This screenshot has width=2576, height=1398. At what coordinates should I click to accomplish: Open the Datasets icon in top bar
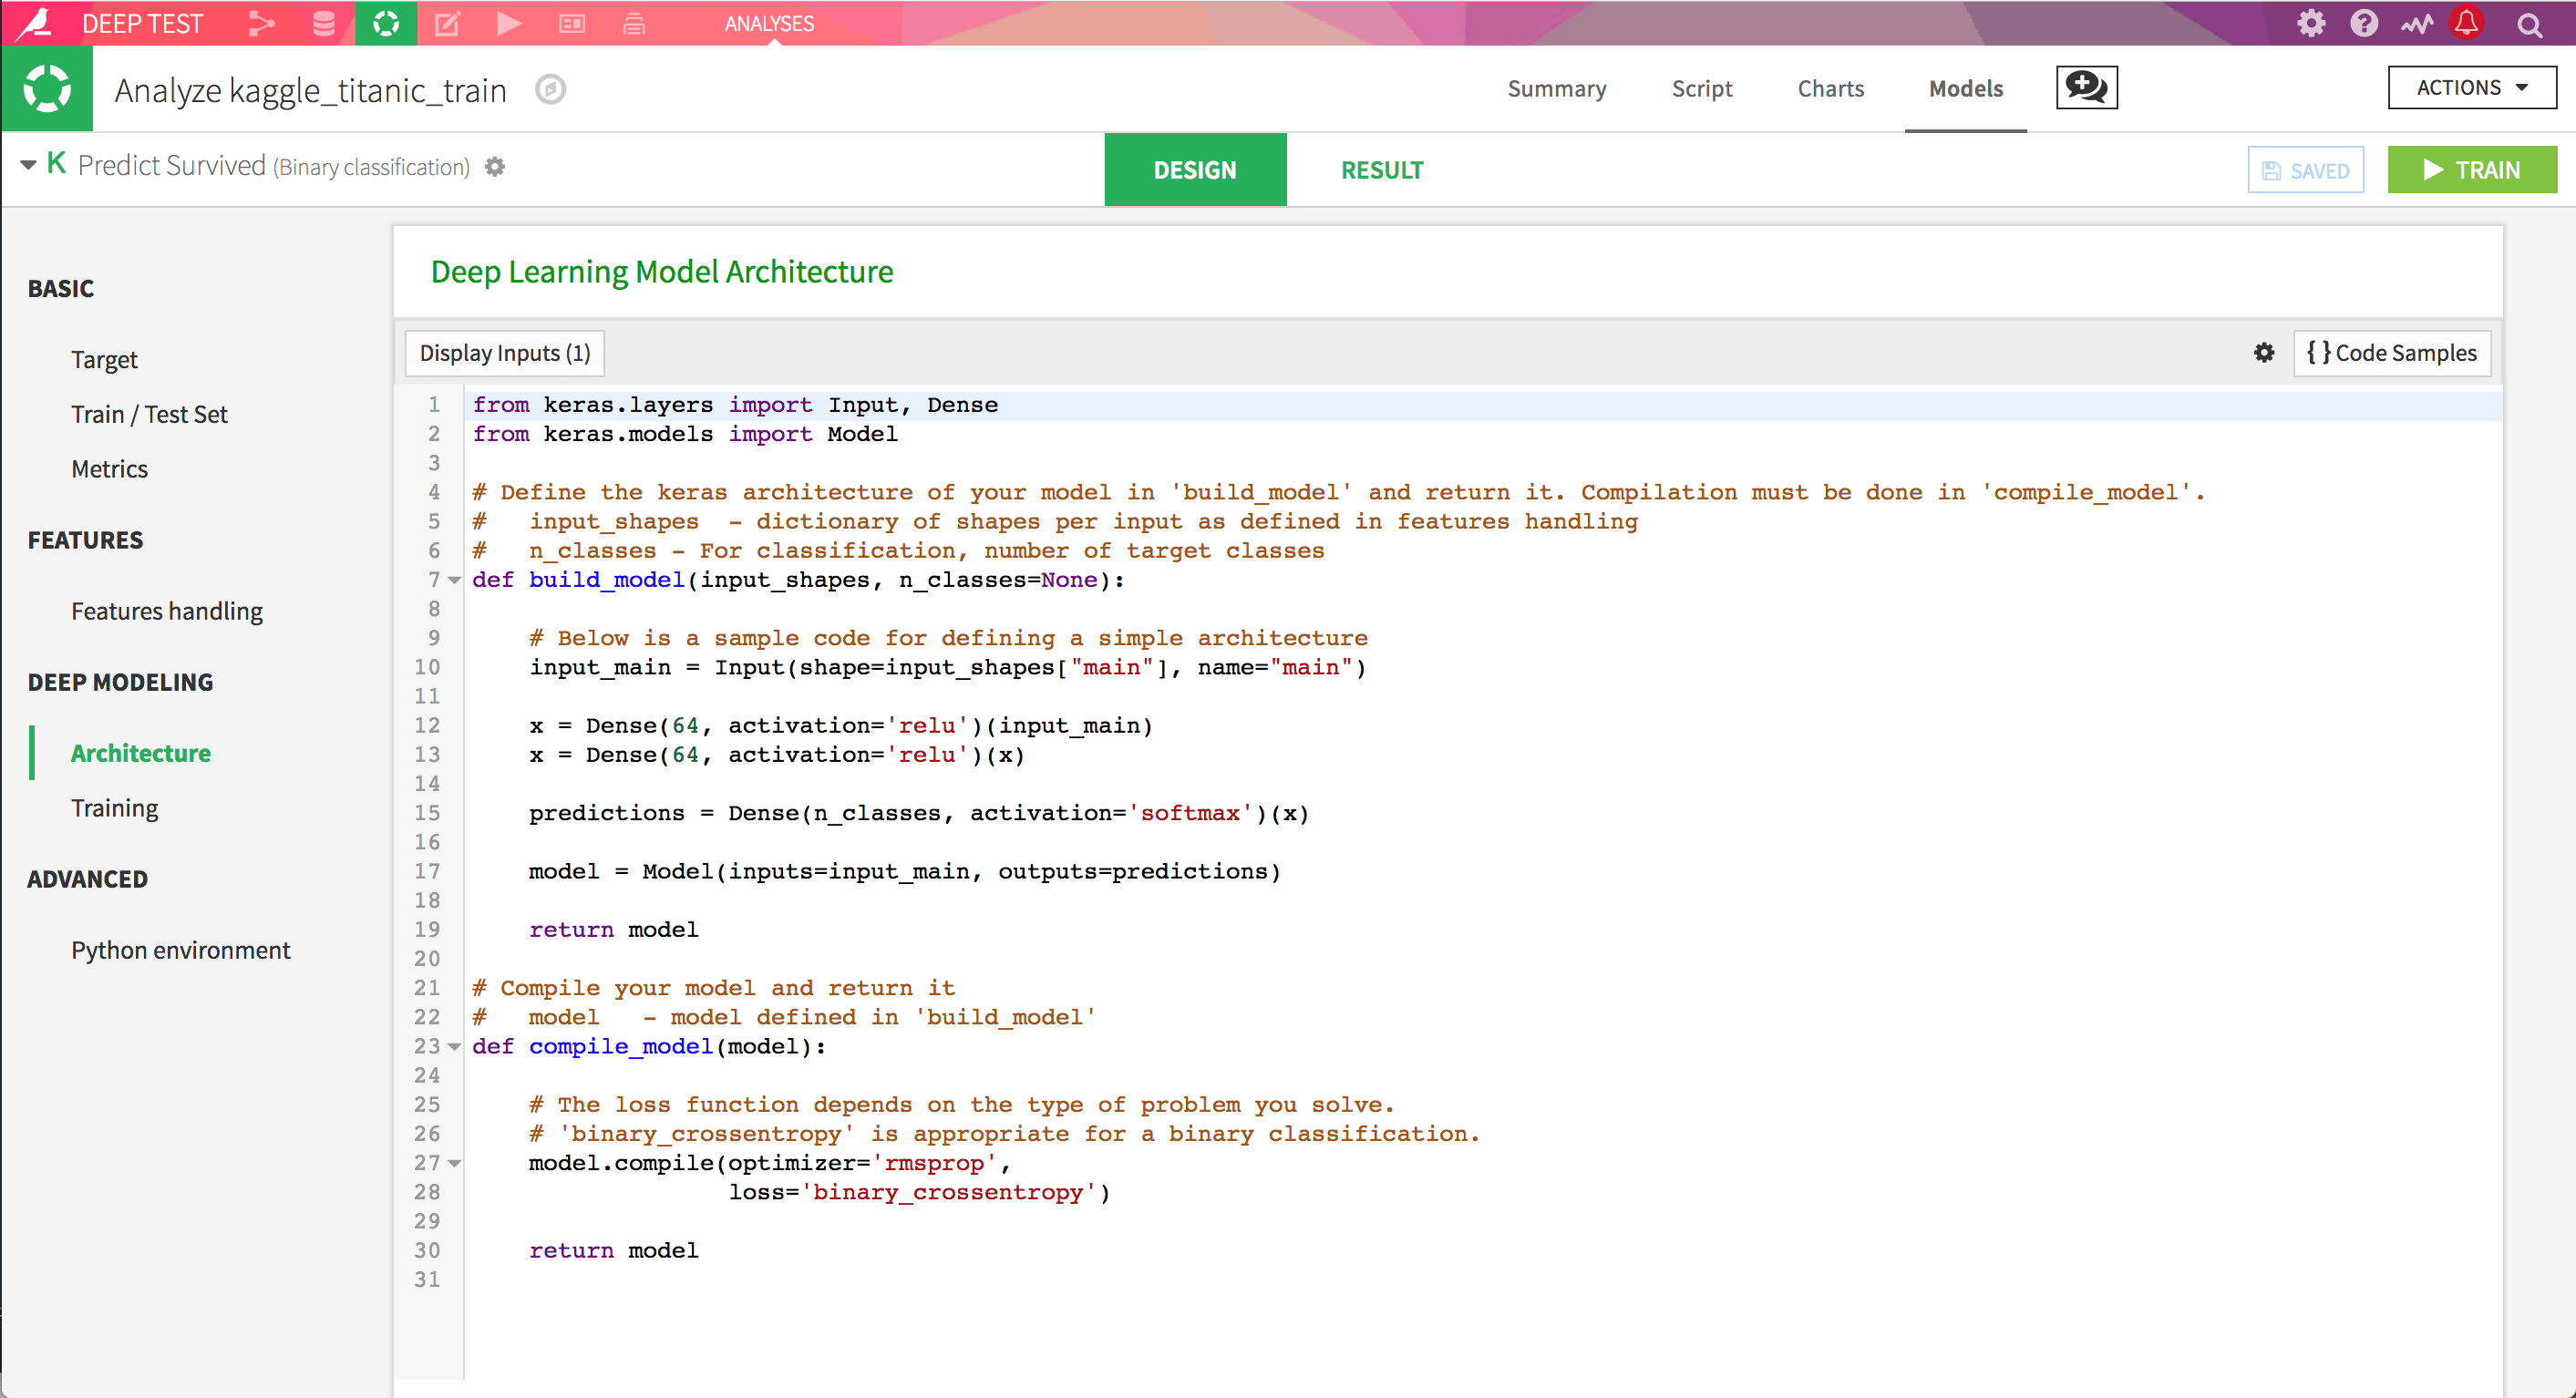(x=323, y=23)
